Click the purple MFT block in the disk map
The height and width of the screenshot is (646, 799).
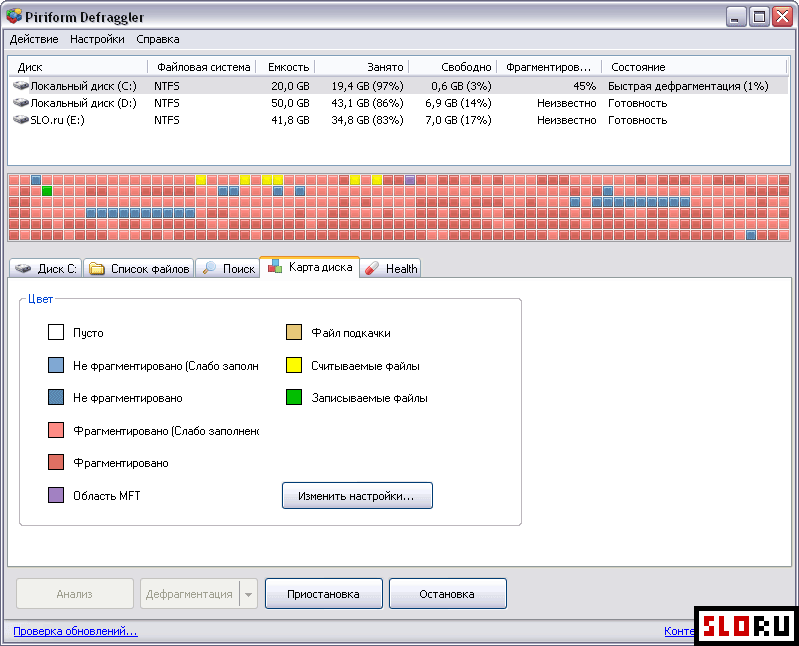pos(410,180)
